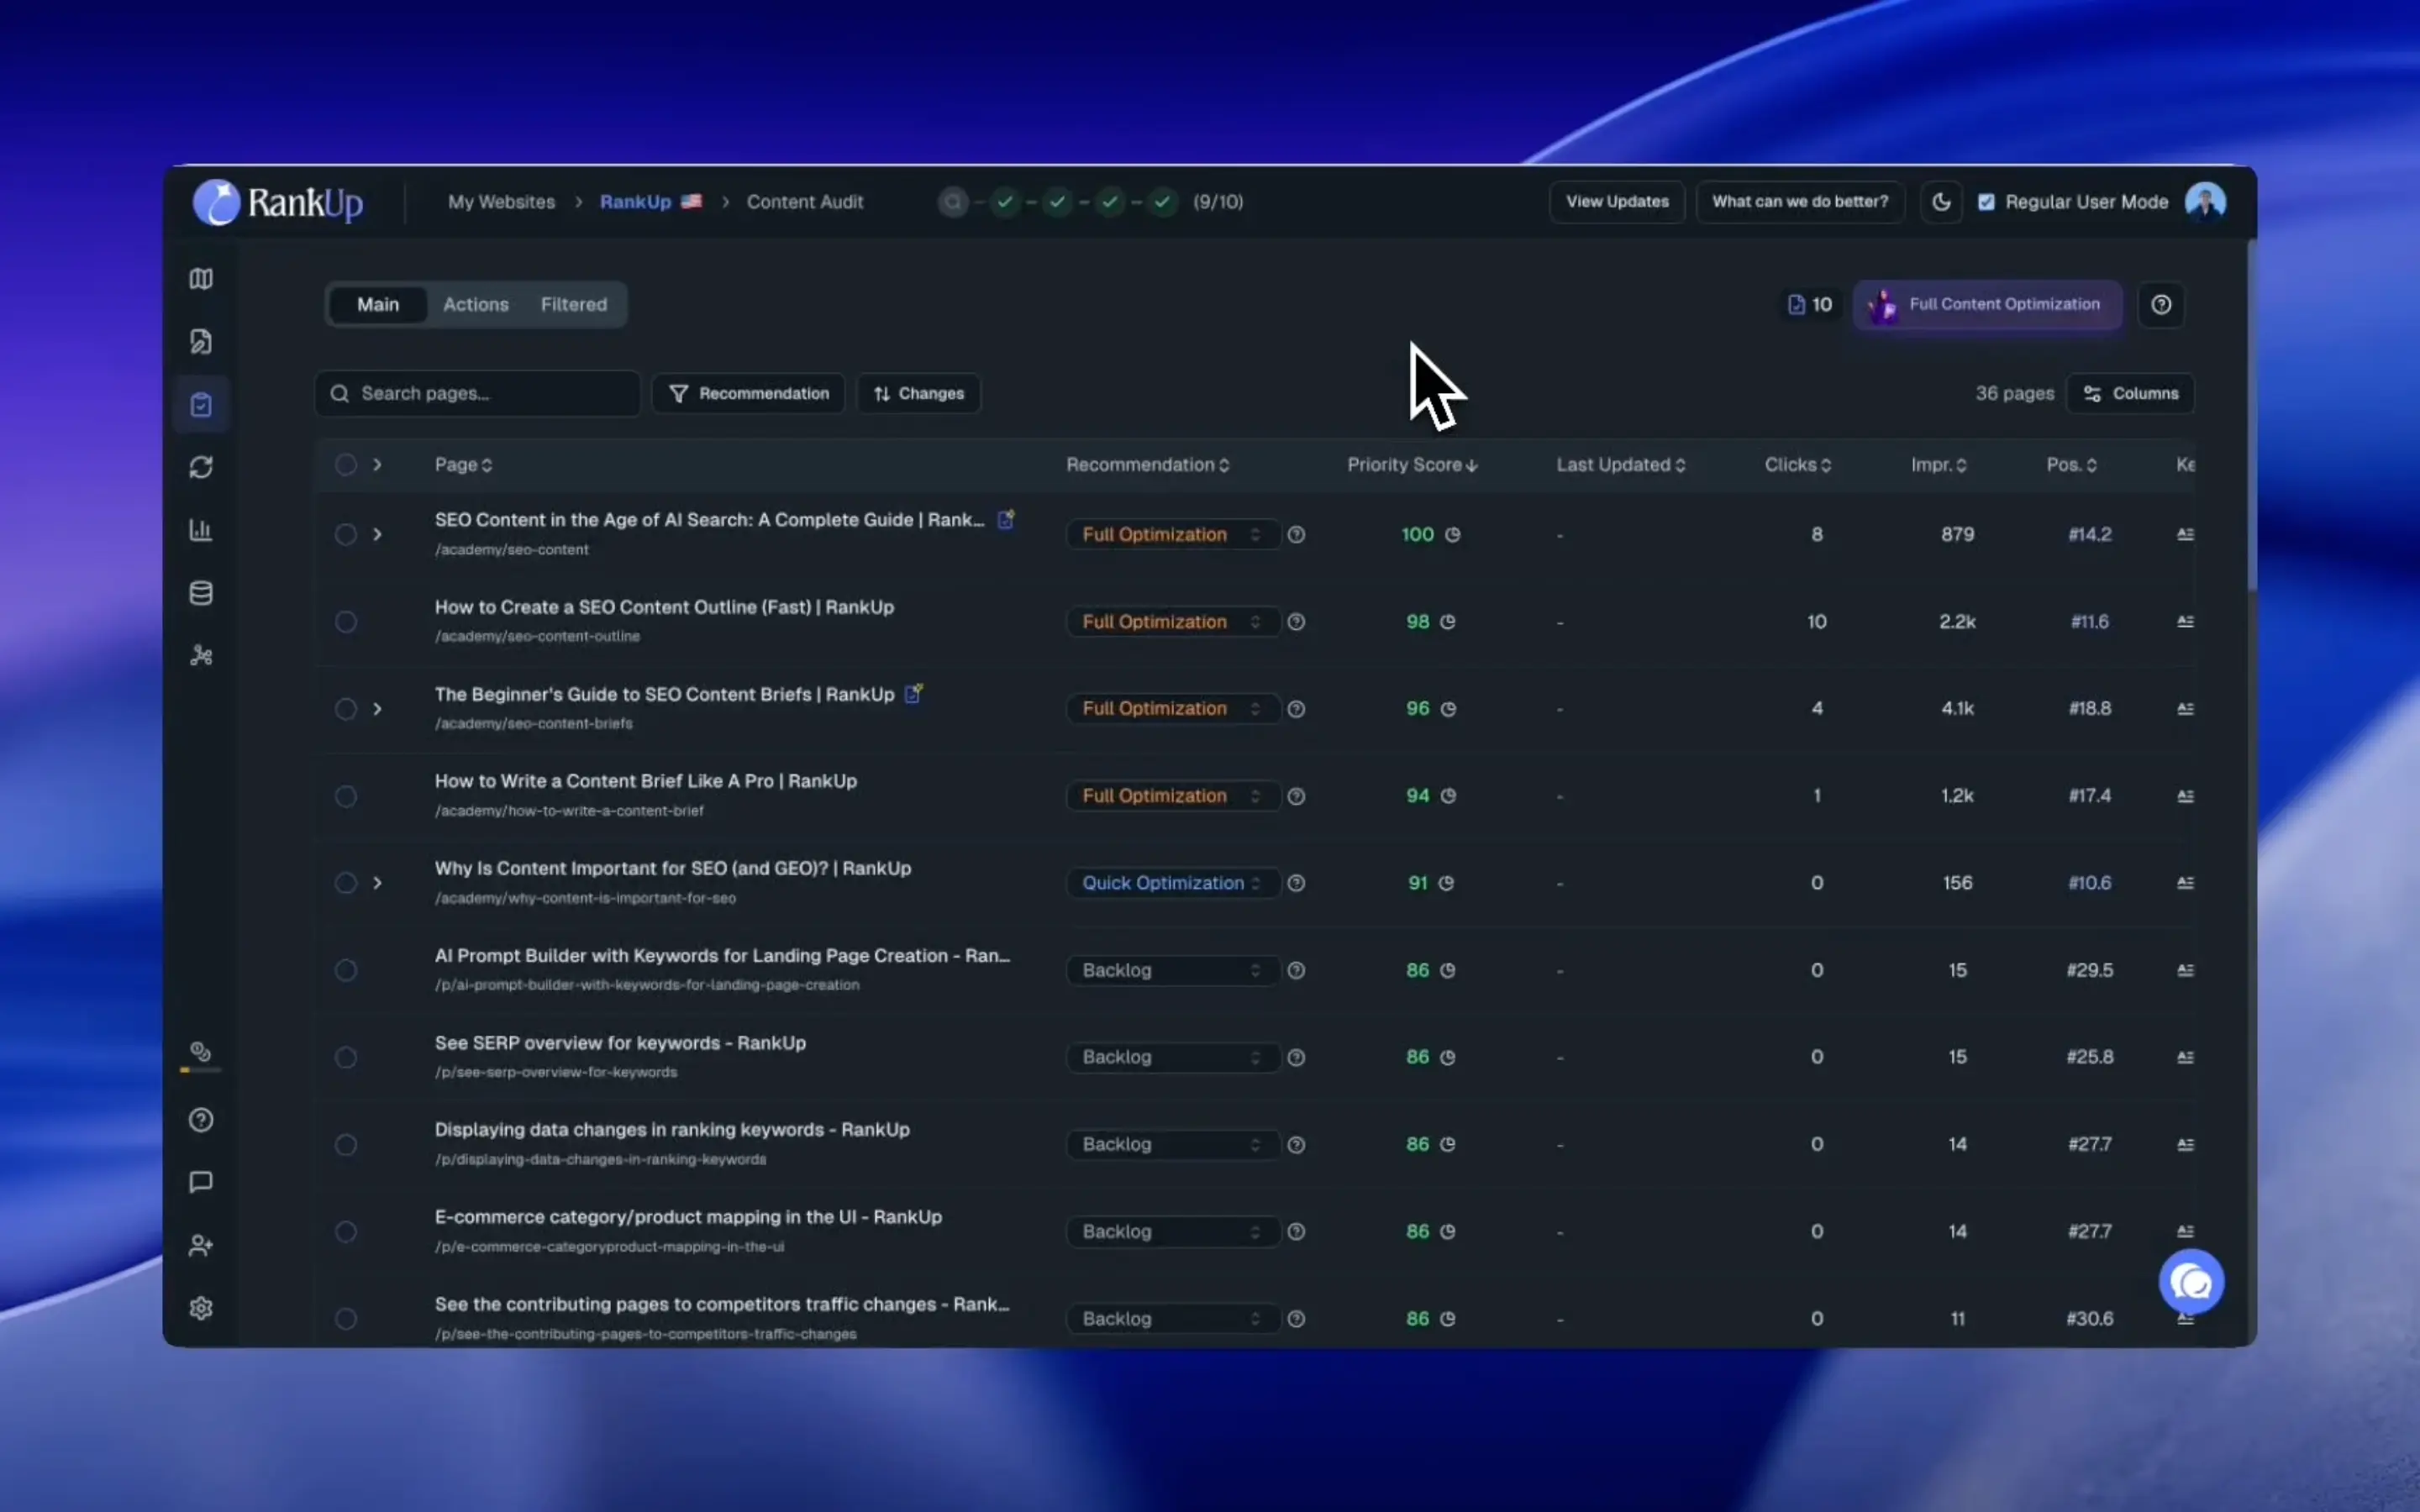Click the external link icon beside SEO Content title
Screen dimensions: 2420x1512
(x=1006, y=519)
